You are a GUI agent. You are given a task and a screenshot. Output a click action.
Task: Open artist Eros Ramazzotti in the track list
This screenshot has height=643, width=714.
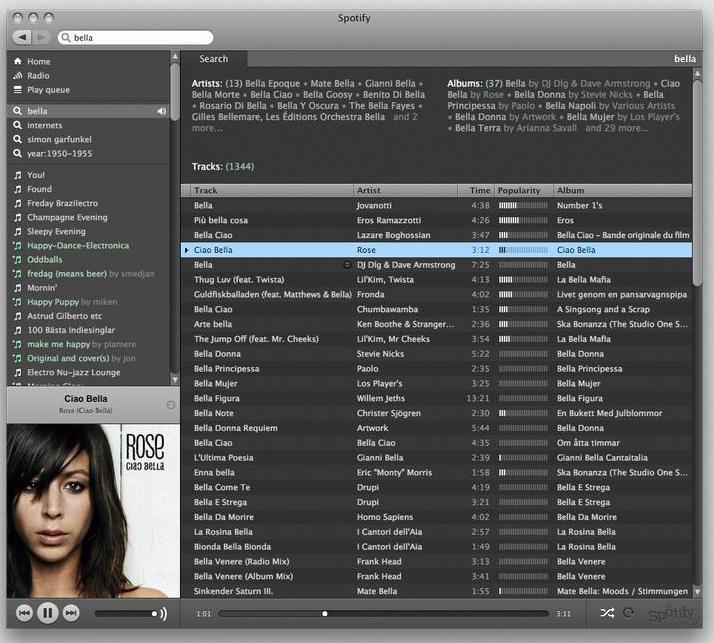tap(389, 220)
